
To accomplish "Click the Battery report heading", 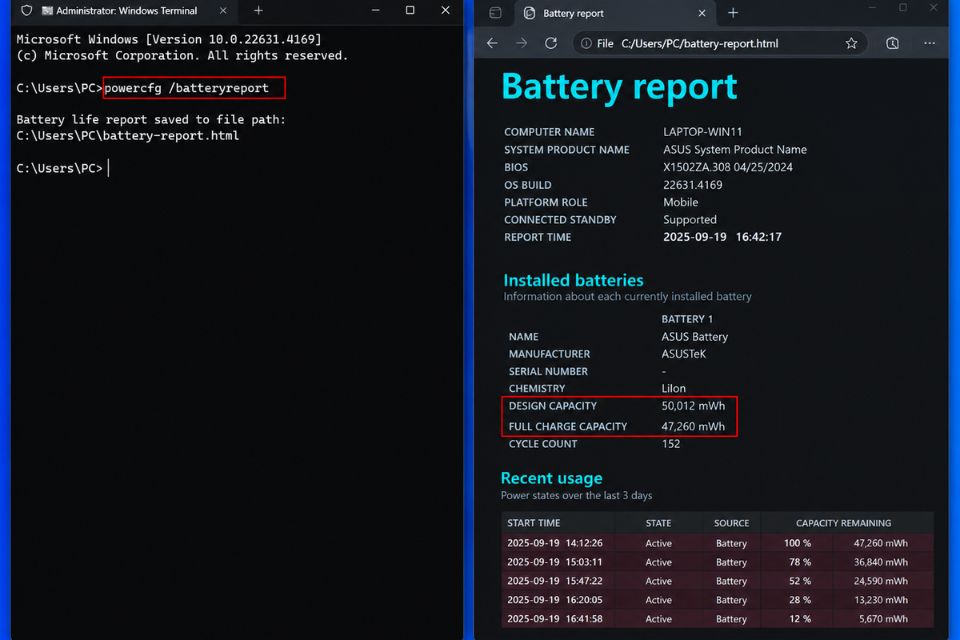I will [619, 87].
